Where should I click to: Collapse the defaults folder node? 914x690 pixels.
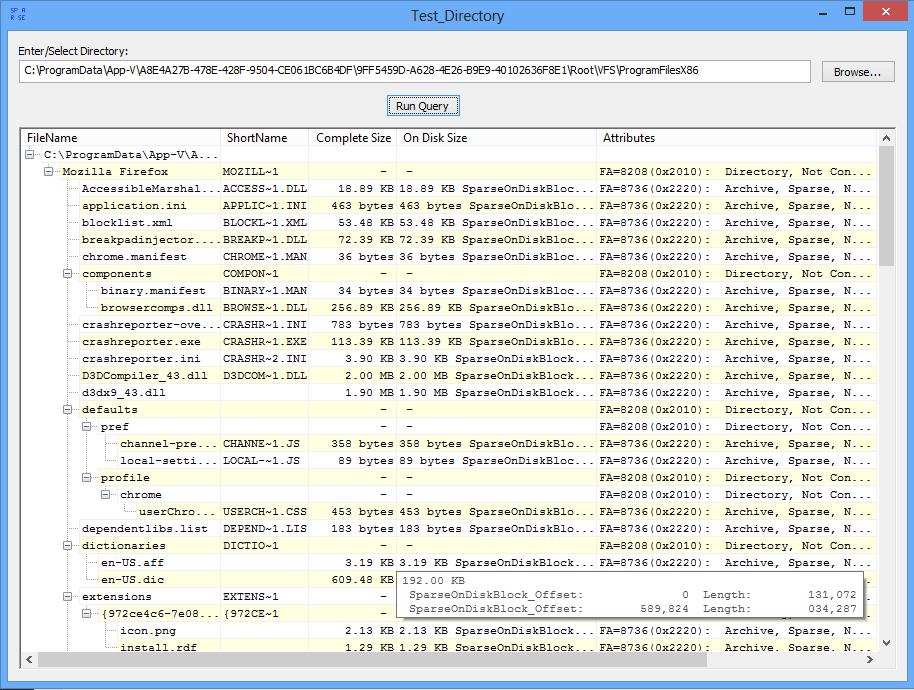click(x=67, y=409)
